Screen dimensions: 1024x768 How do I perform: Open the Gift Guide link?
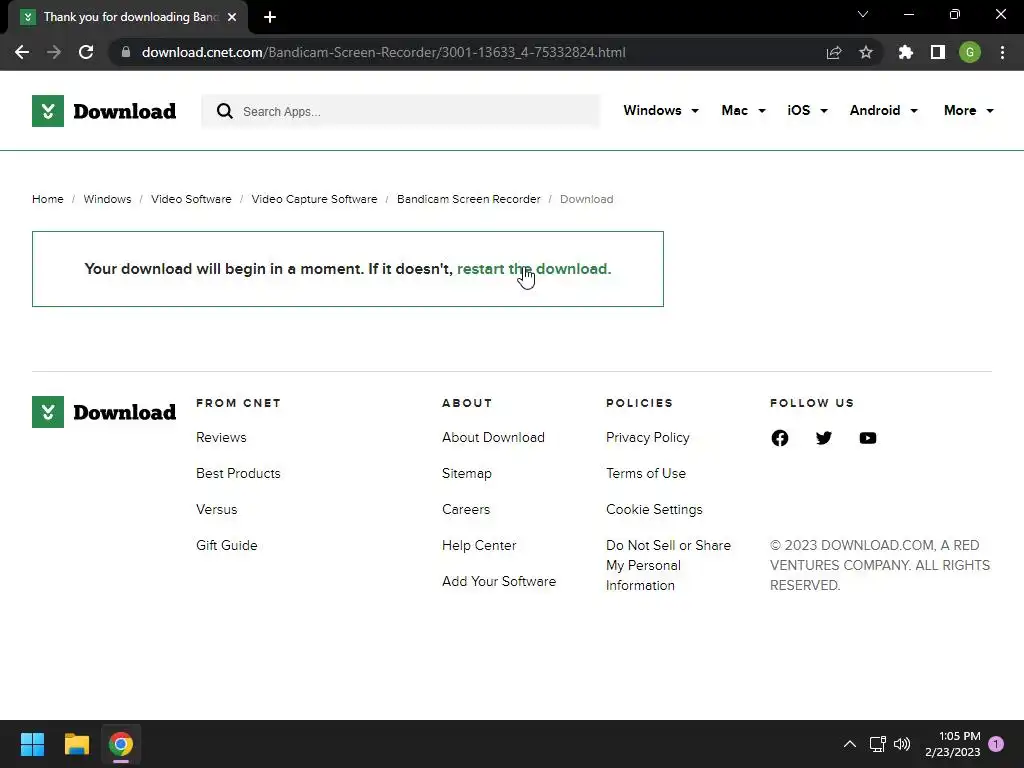pos(227,545)
